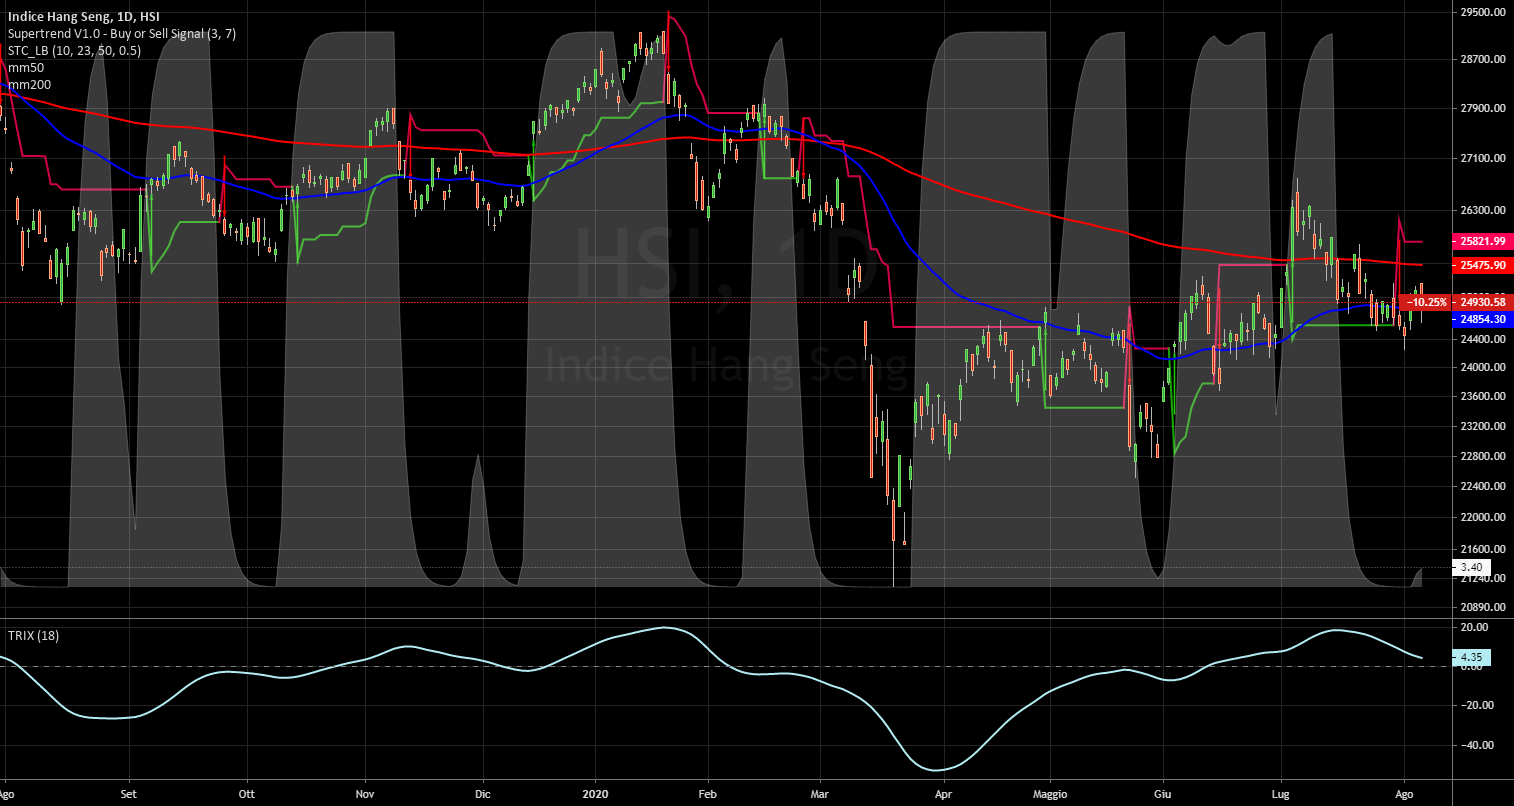Select the Supertrend V1.0 Buy or Sell Signal legend
1514x806 pixels.
point(122,34)
